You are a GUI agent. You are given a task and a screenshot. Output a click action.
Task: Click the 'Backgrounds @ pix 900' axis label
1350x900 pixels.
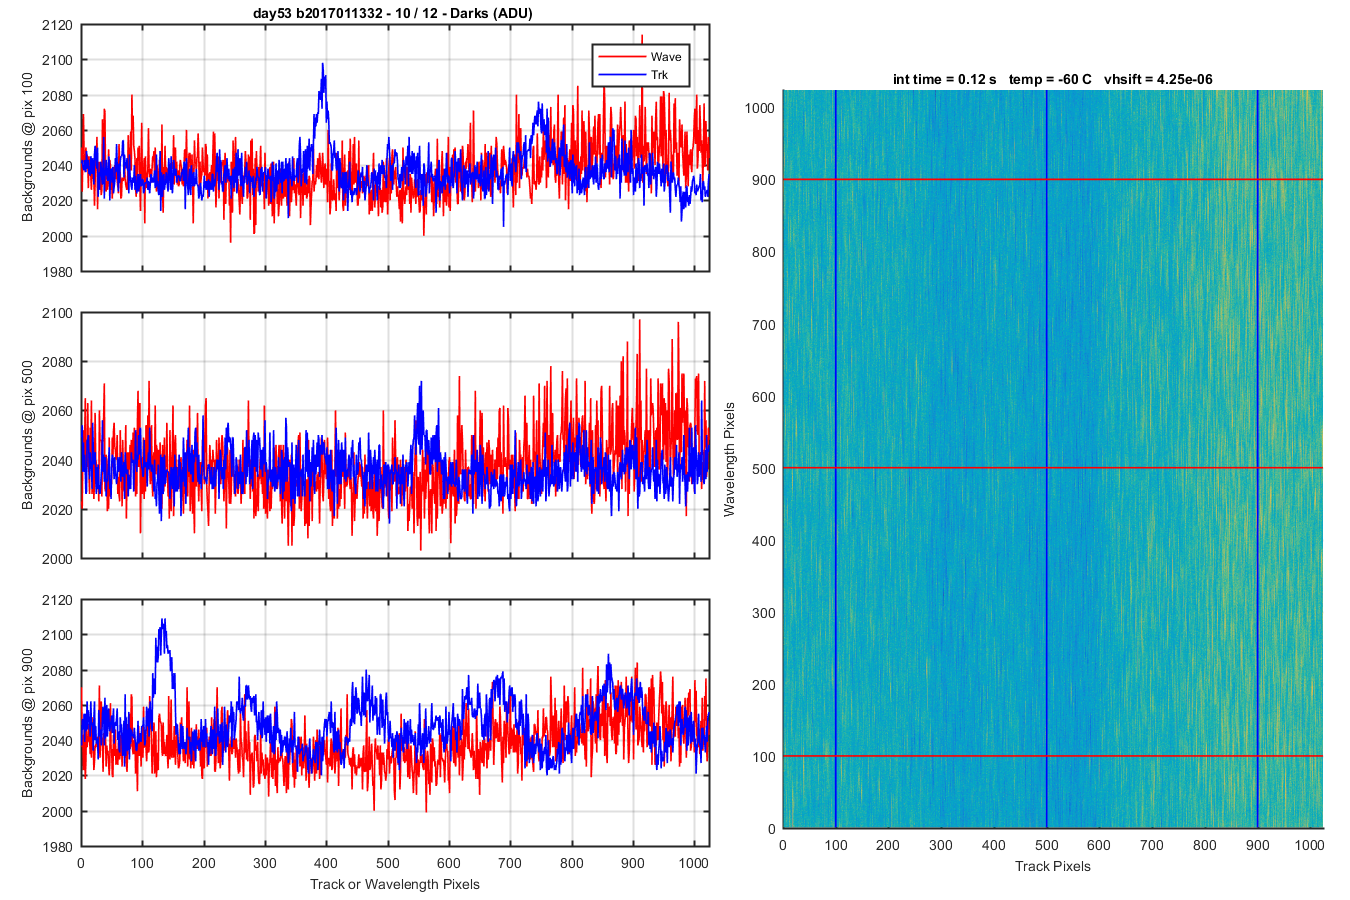point(28,723)
